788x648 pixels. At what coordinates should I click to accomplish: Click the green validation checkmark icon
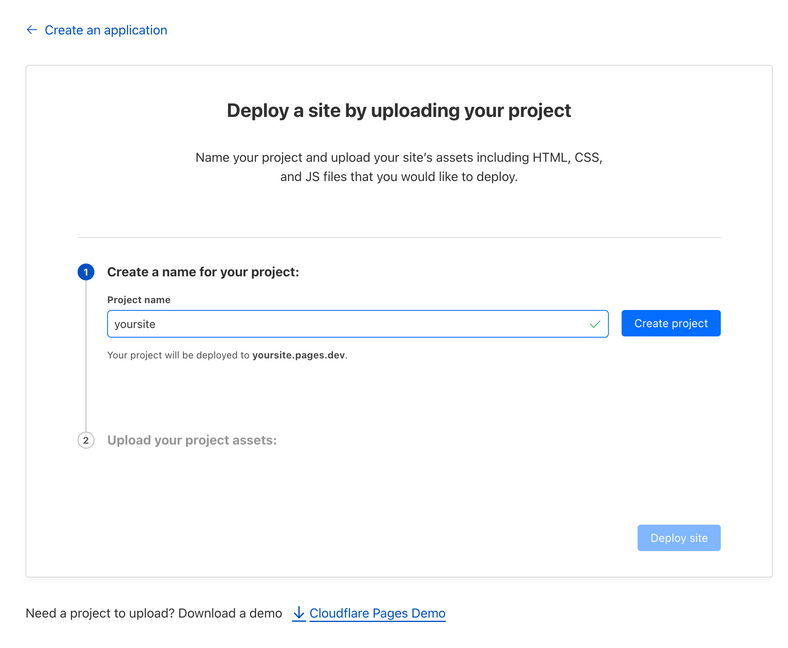[x=595, y=324]
